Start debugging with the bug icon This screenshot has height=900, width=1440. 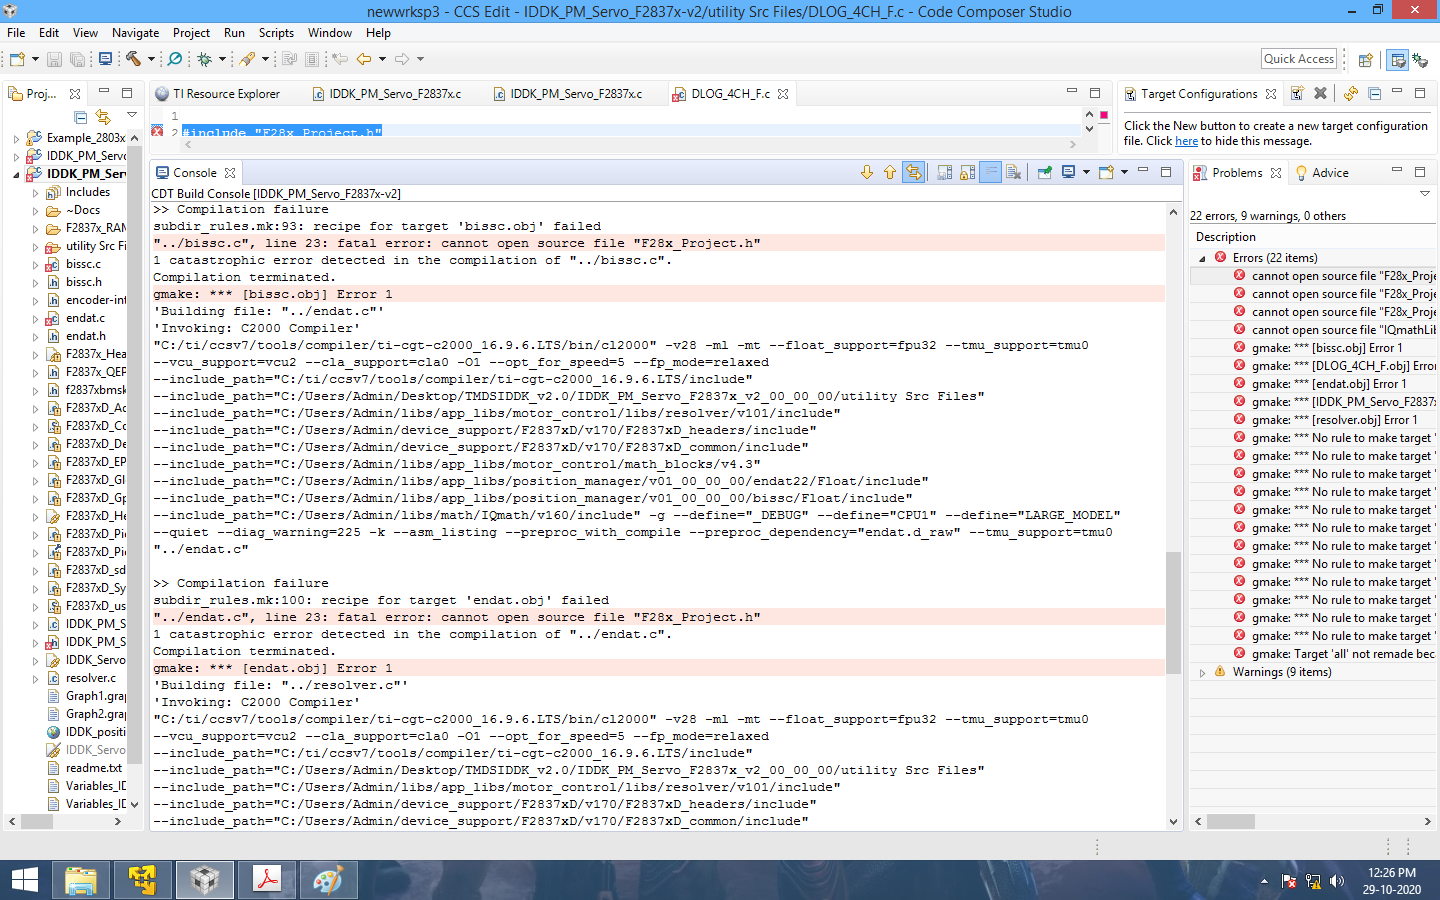click(x=205, y=59)
